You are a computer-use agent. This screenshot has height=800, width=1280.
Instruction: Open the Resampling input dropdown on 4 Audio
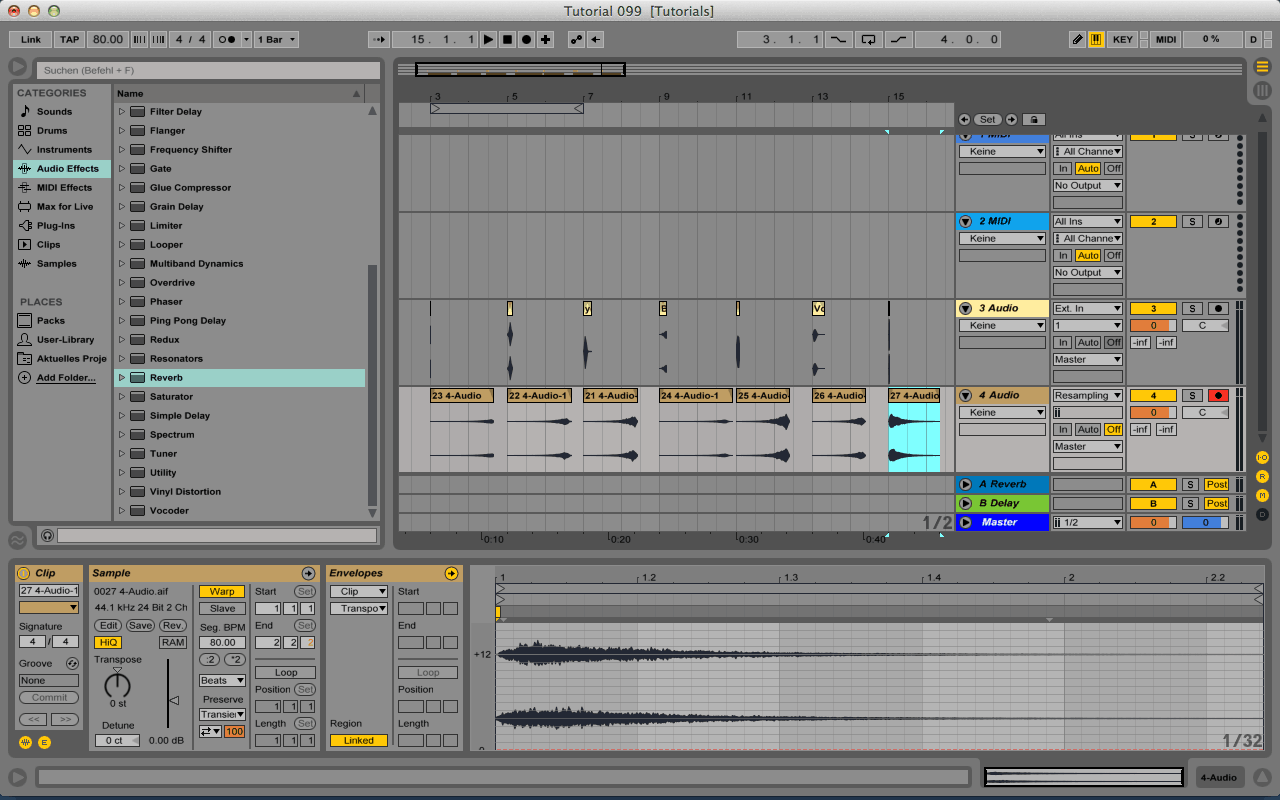coord(1087,396)
